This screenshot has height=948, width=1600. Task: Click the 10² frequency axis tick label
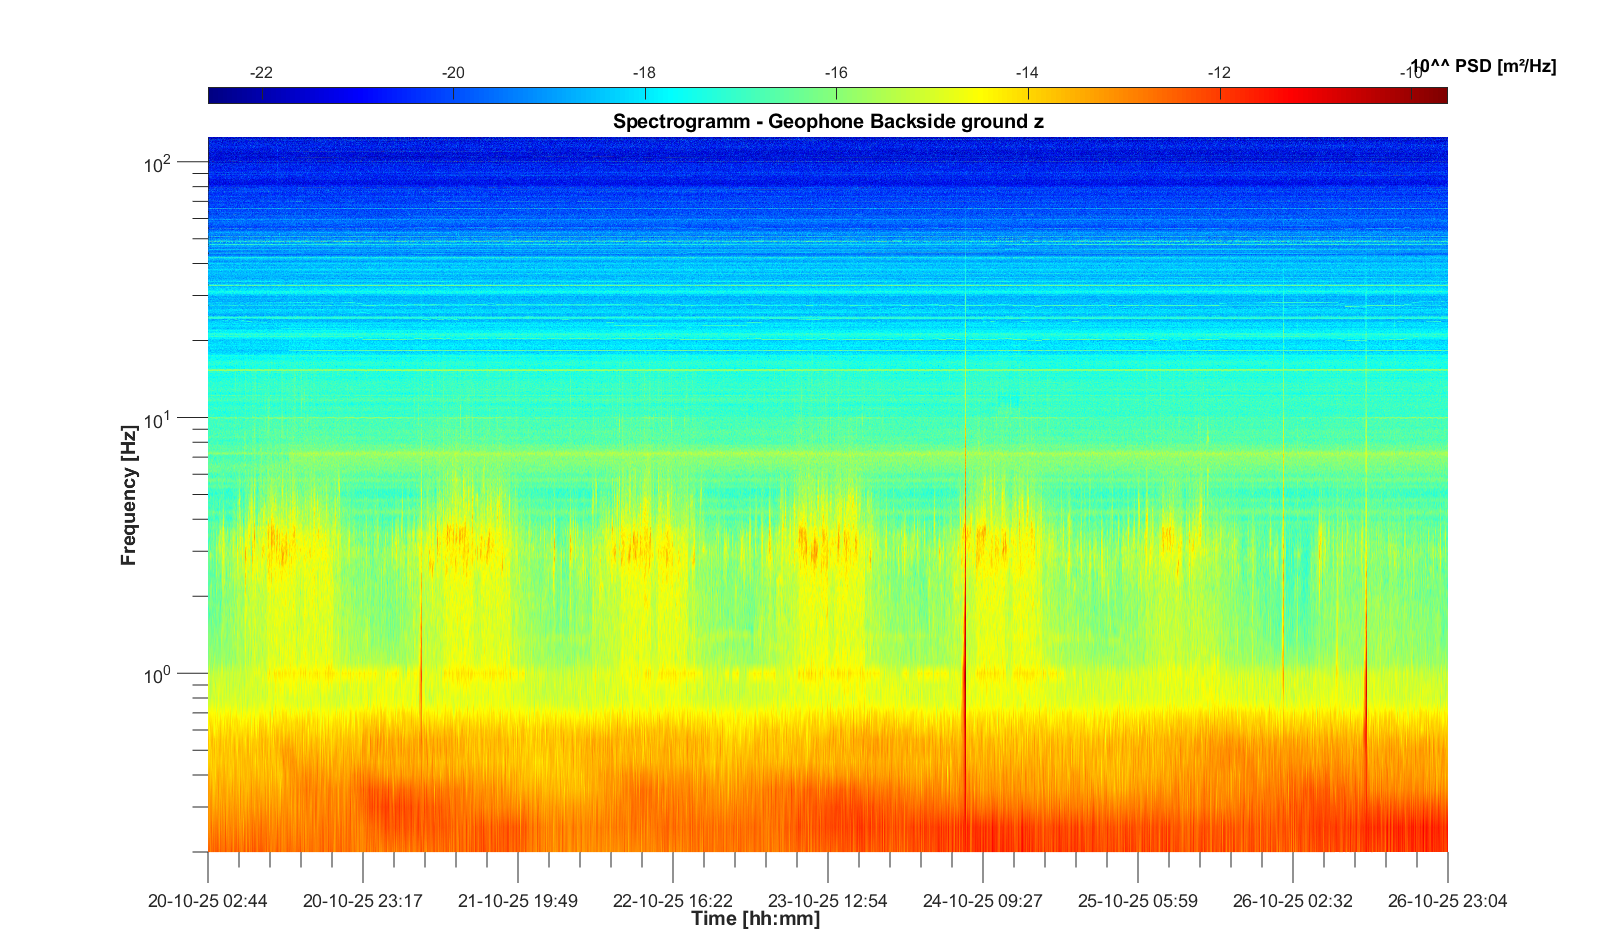tap(158, 164)
